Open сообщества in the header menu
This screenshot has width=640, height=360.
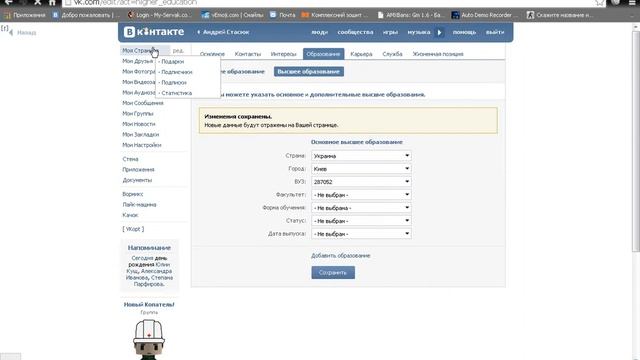[x=355, y=32]
